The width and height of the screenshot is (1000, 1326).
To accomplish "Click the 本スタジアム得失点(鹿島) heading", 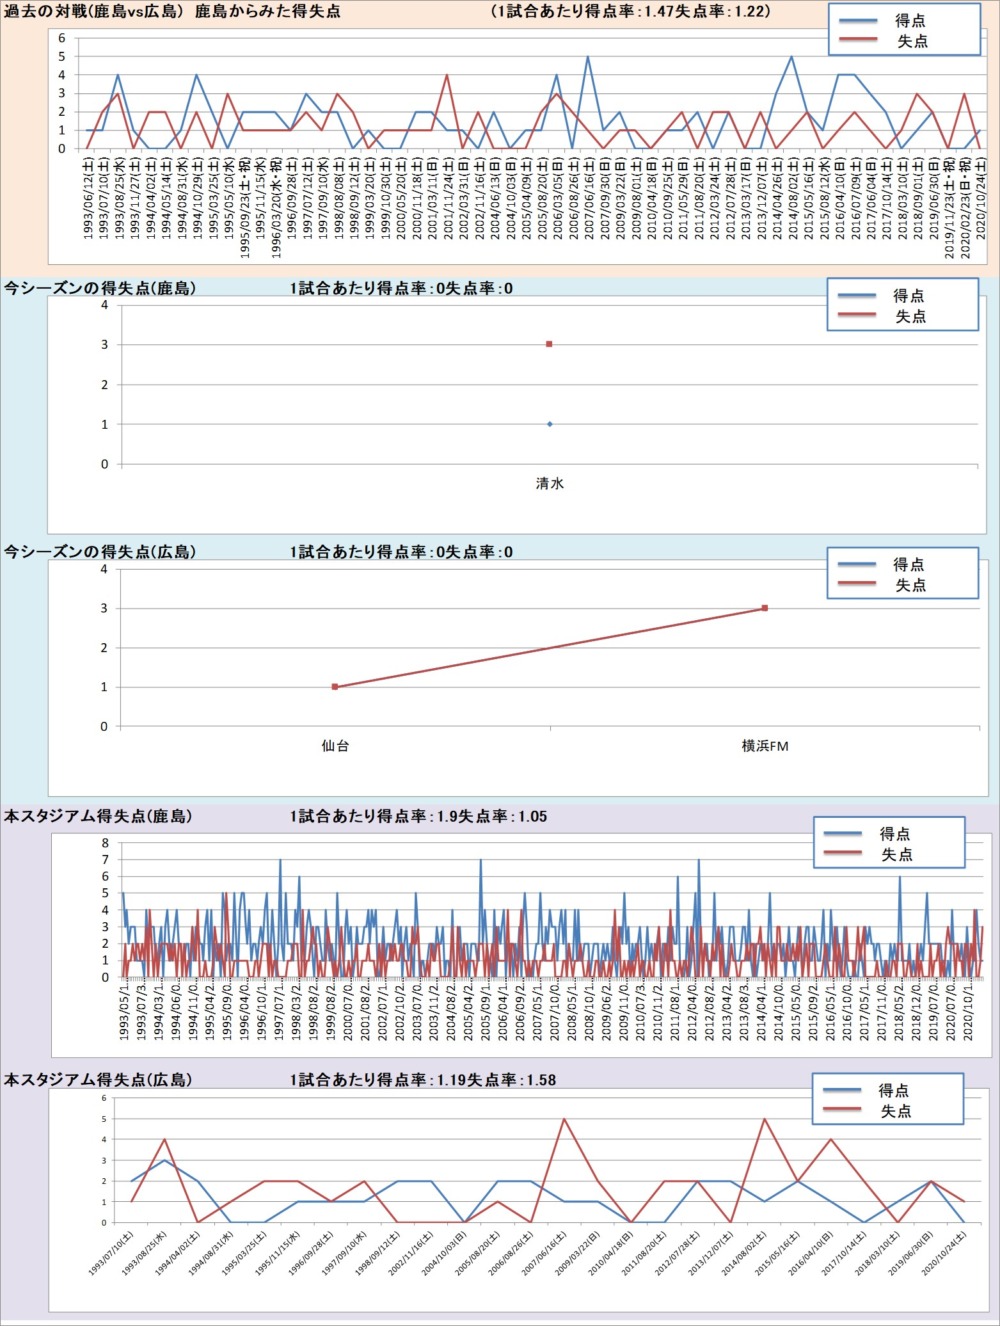I will pyautogui.click(x=98, y=816).
